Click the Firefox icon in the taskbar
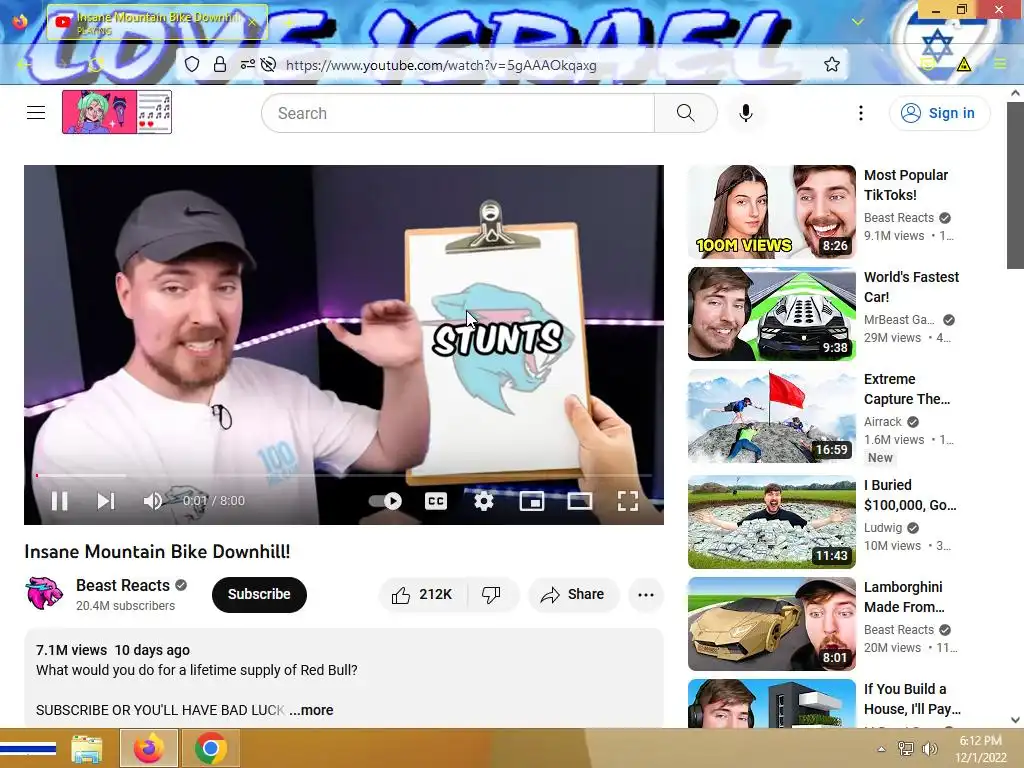1024x768 pixels. (149, 748)
